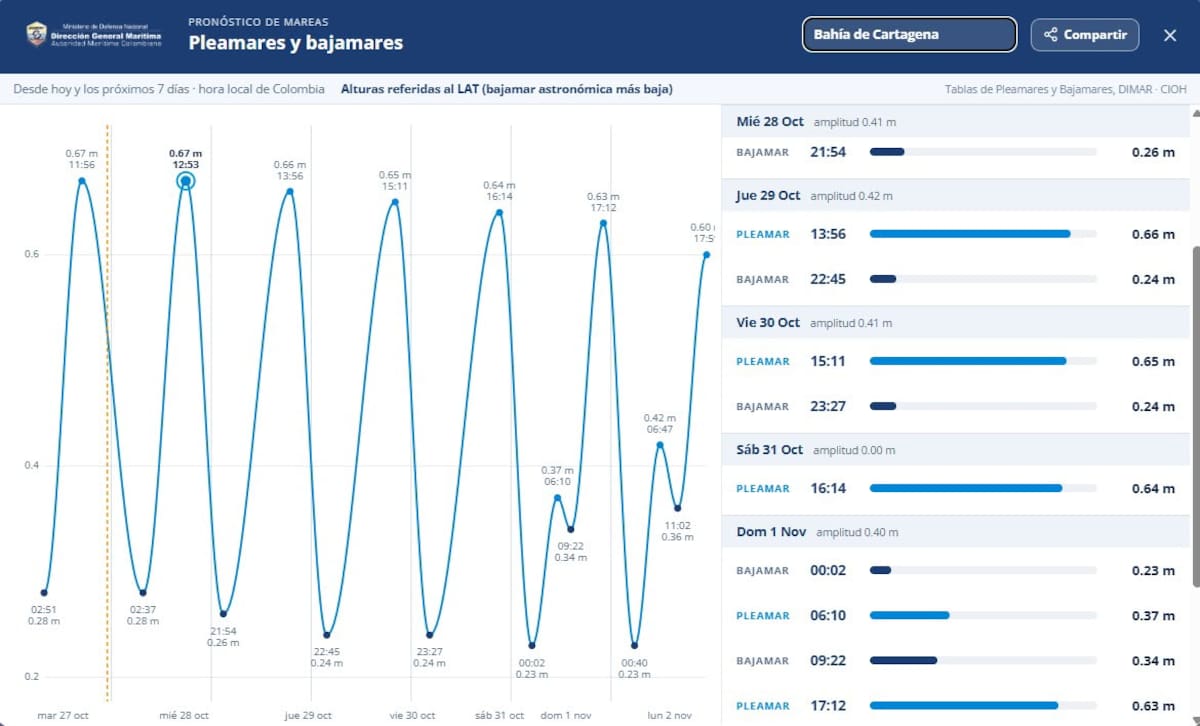Click the Mié 28 Oct bajamar 21:54 bar
The width and height of the screenshot is (1200, 726).
click(x=983, y=152)
